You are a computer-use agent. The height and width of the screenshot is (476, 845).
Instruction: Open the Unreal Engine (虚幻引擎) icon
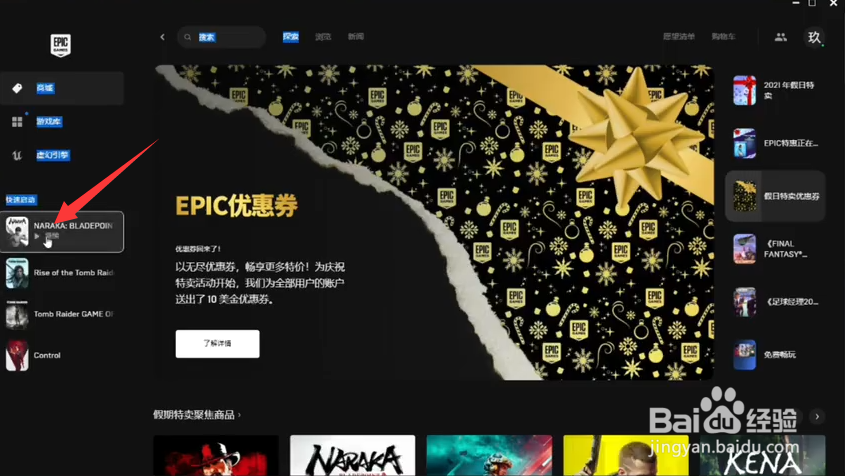[17, 155]
